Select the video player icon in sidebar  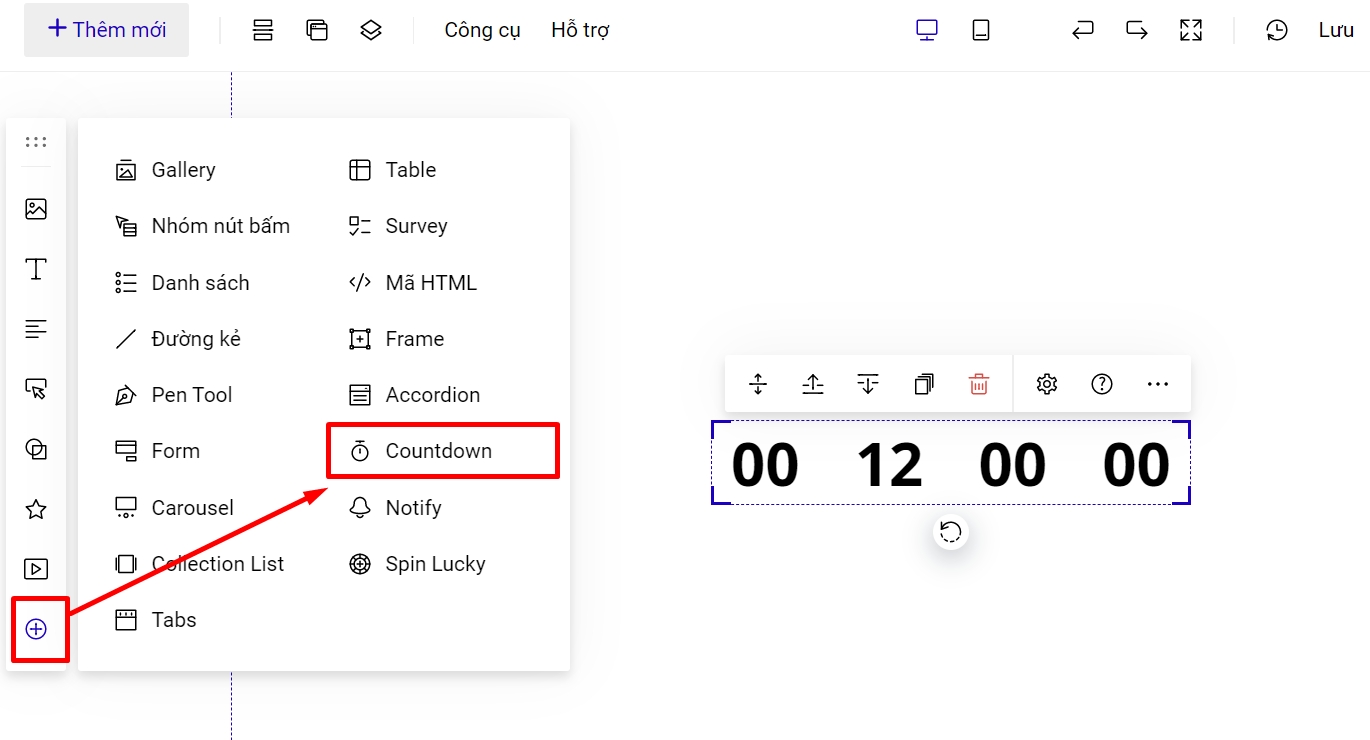pyautogui.click(x=36, y=569)
